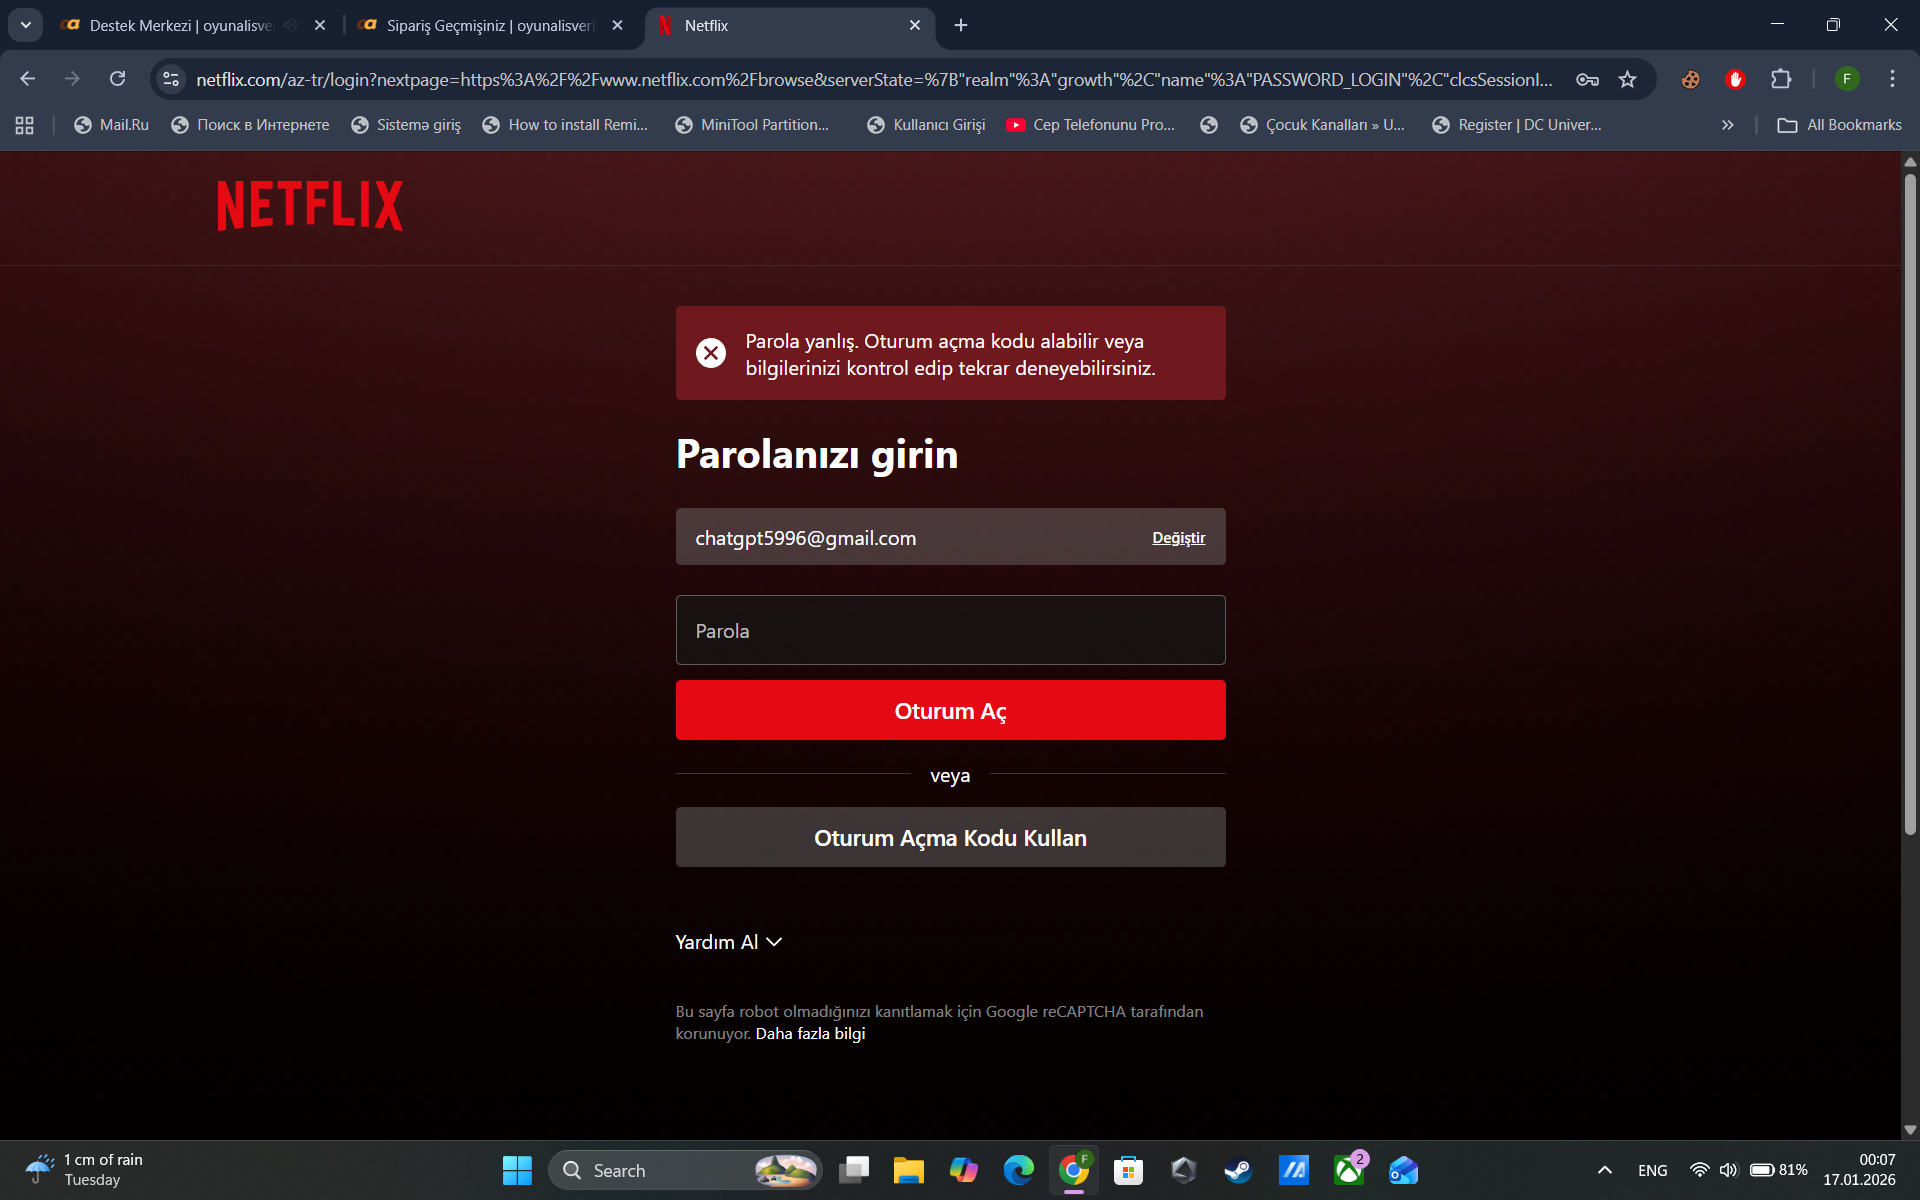Expand the Yardım Al help section
Viewport: 1920px width, 1200px height.
coord(728,942)
